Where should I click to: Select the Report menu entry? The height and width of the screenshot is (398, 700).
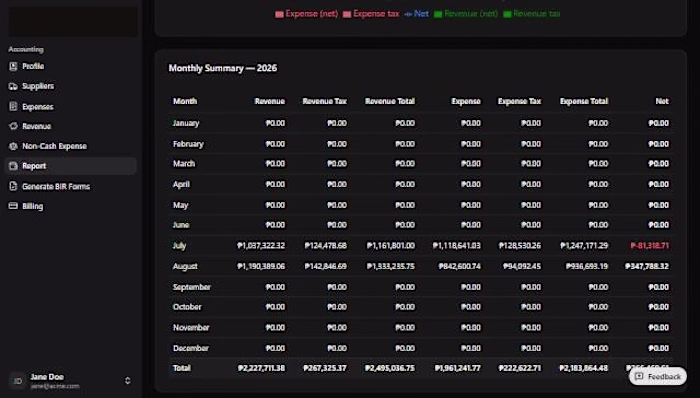pos(71,166)
